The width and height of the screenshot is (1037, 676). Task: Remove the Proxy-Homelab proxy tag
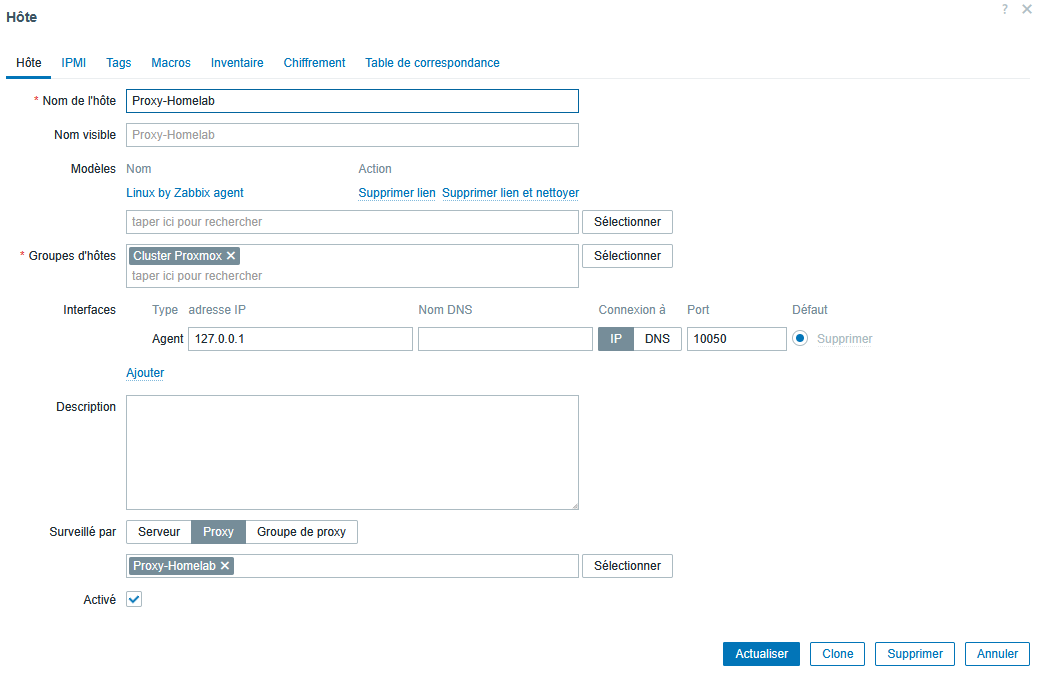click(225, 566)
